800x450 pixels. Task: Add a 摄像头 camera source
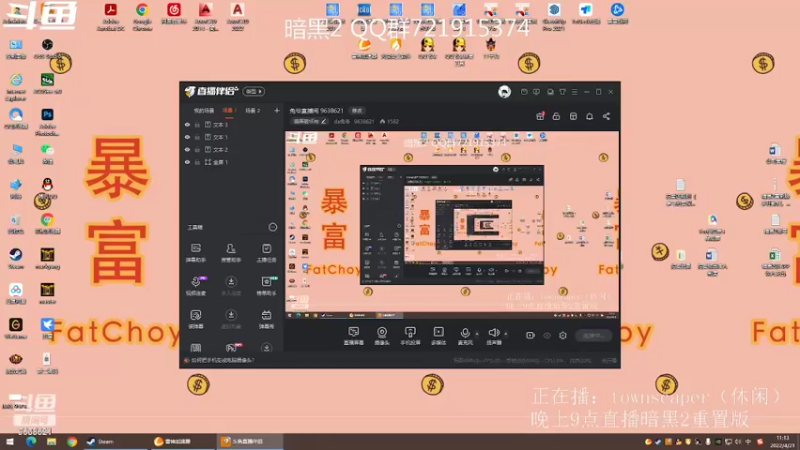[382, 336]
